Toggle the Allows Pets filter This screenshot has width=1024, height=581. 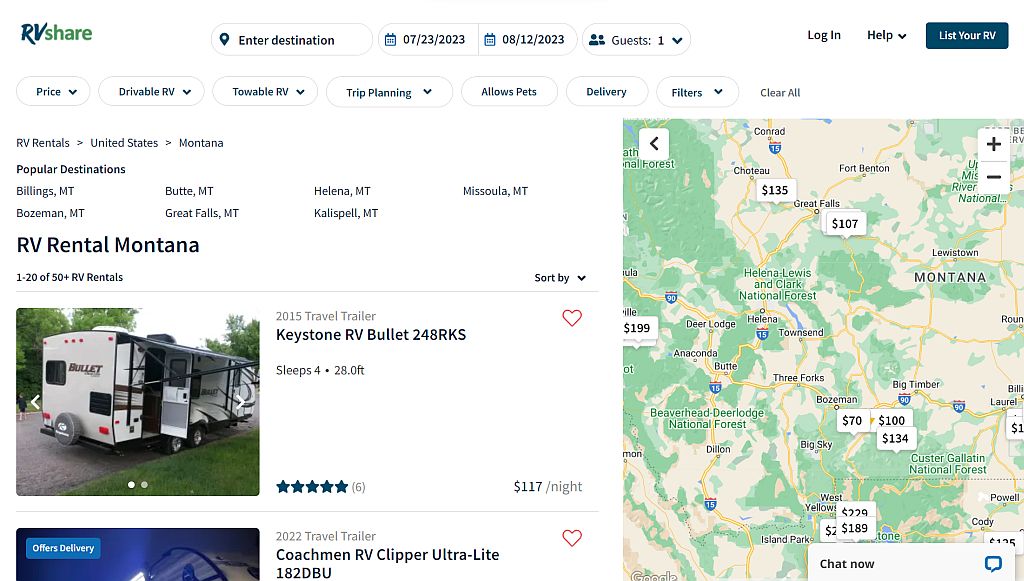509,91
